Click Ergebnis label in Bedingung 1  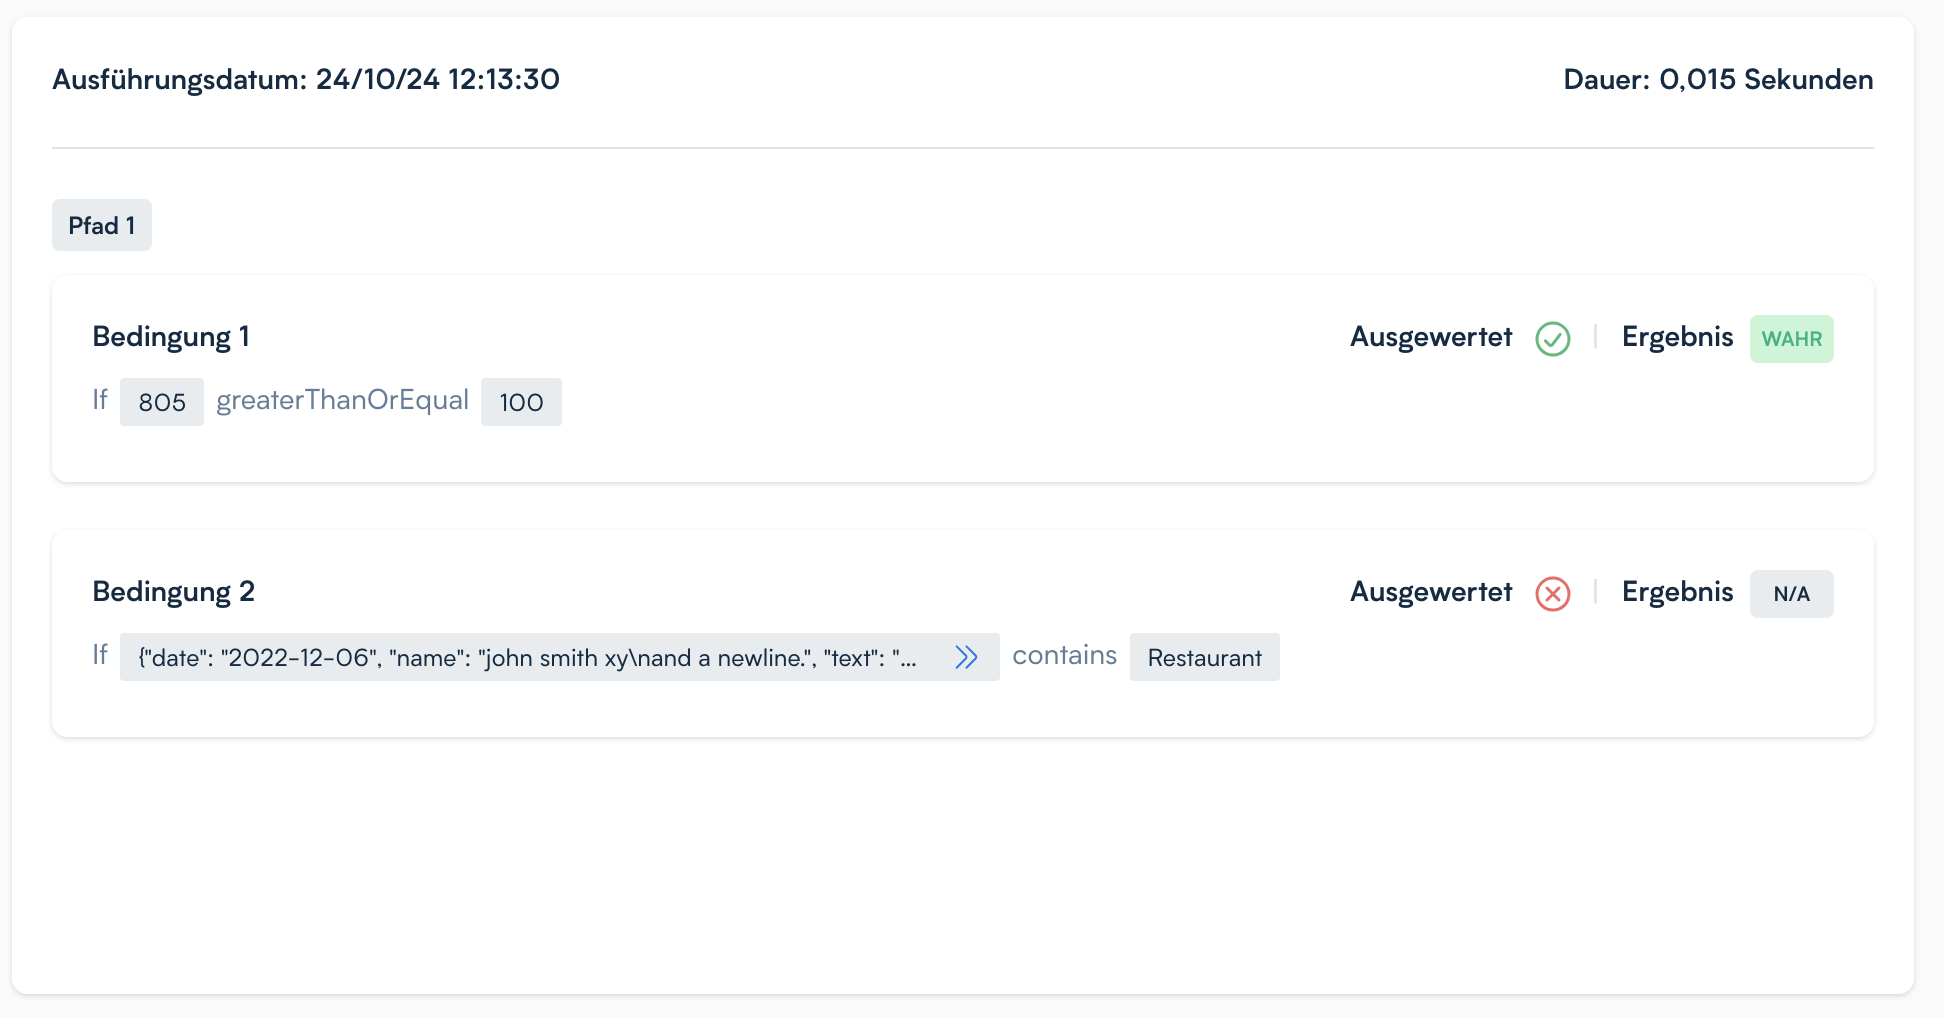click(x=1677, y=337)
